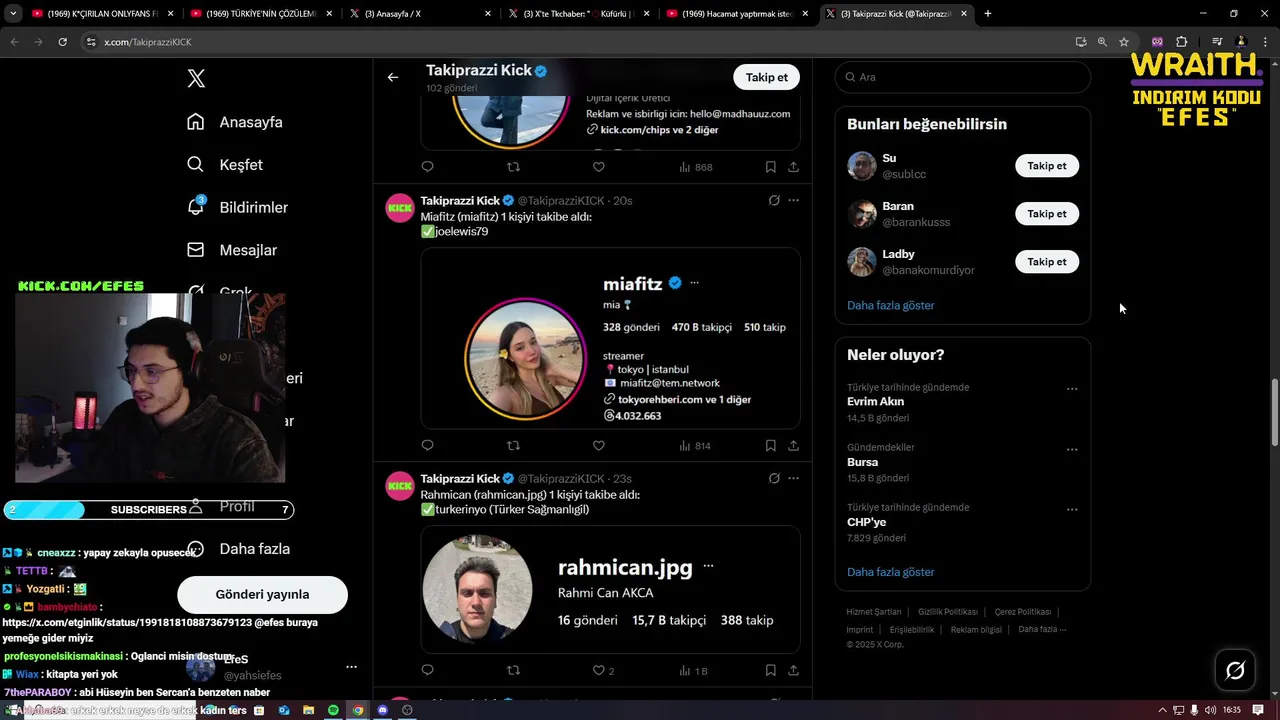Image resolution: width=1280 pixels, height=720 pixels.
Task: Open Gizlilik Politikası footer link
Action: (x=948, y=612)
